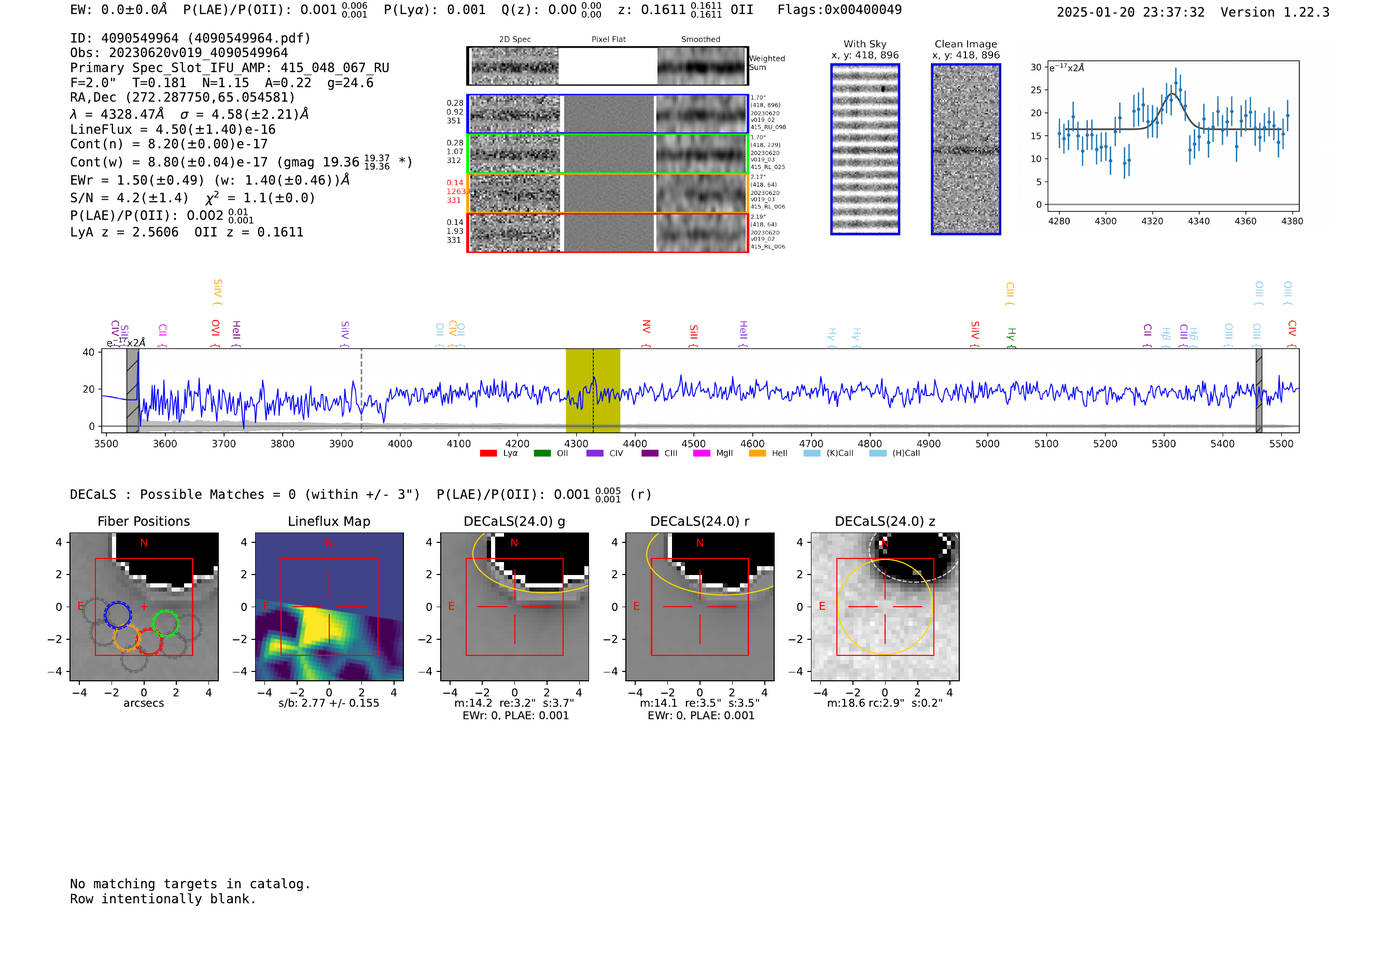This screenshot has height=953, width=1400.
Task: Click the green OII legend swatch
Action: click(542, 454)
